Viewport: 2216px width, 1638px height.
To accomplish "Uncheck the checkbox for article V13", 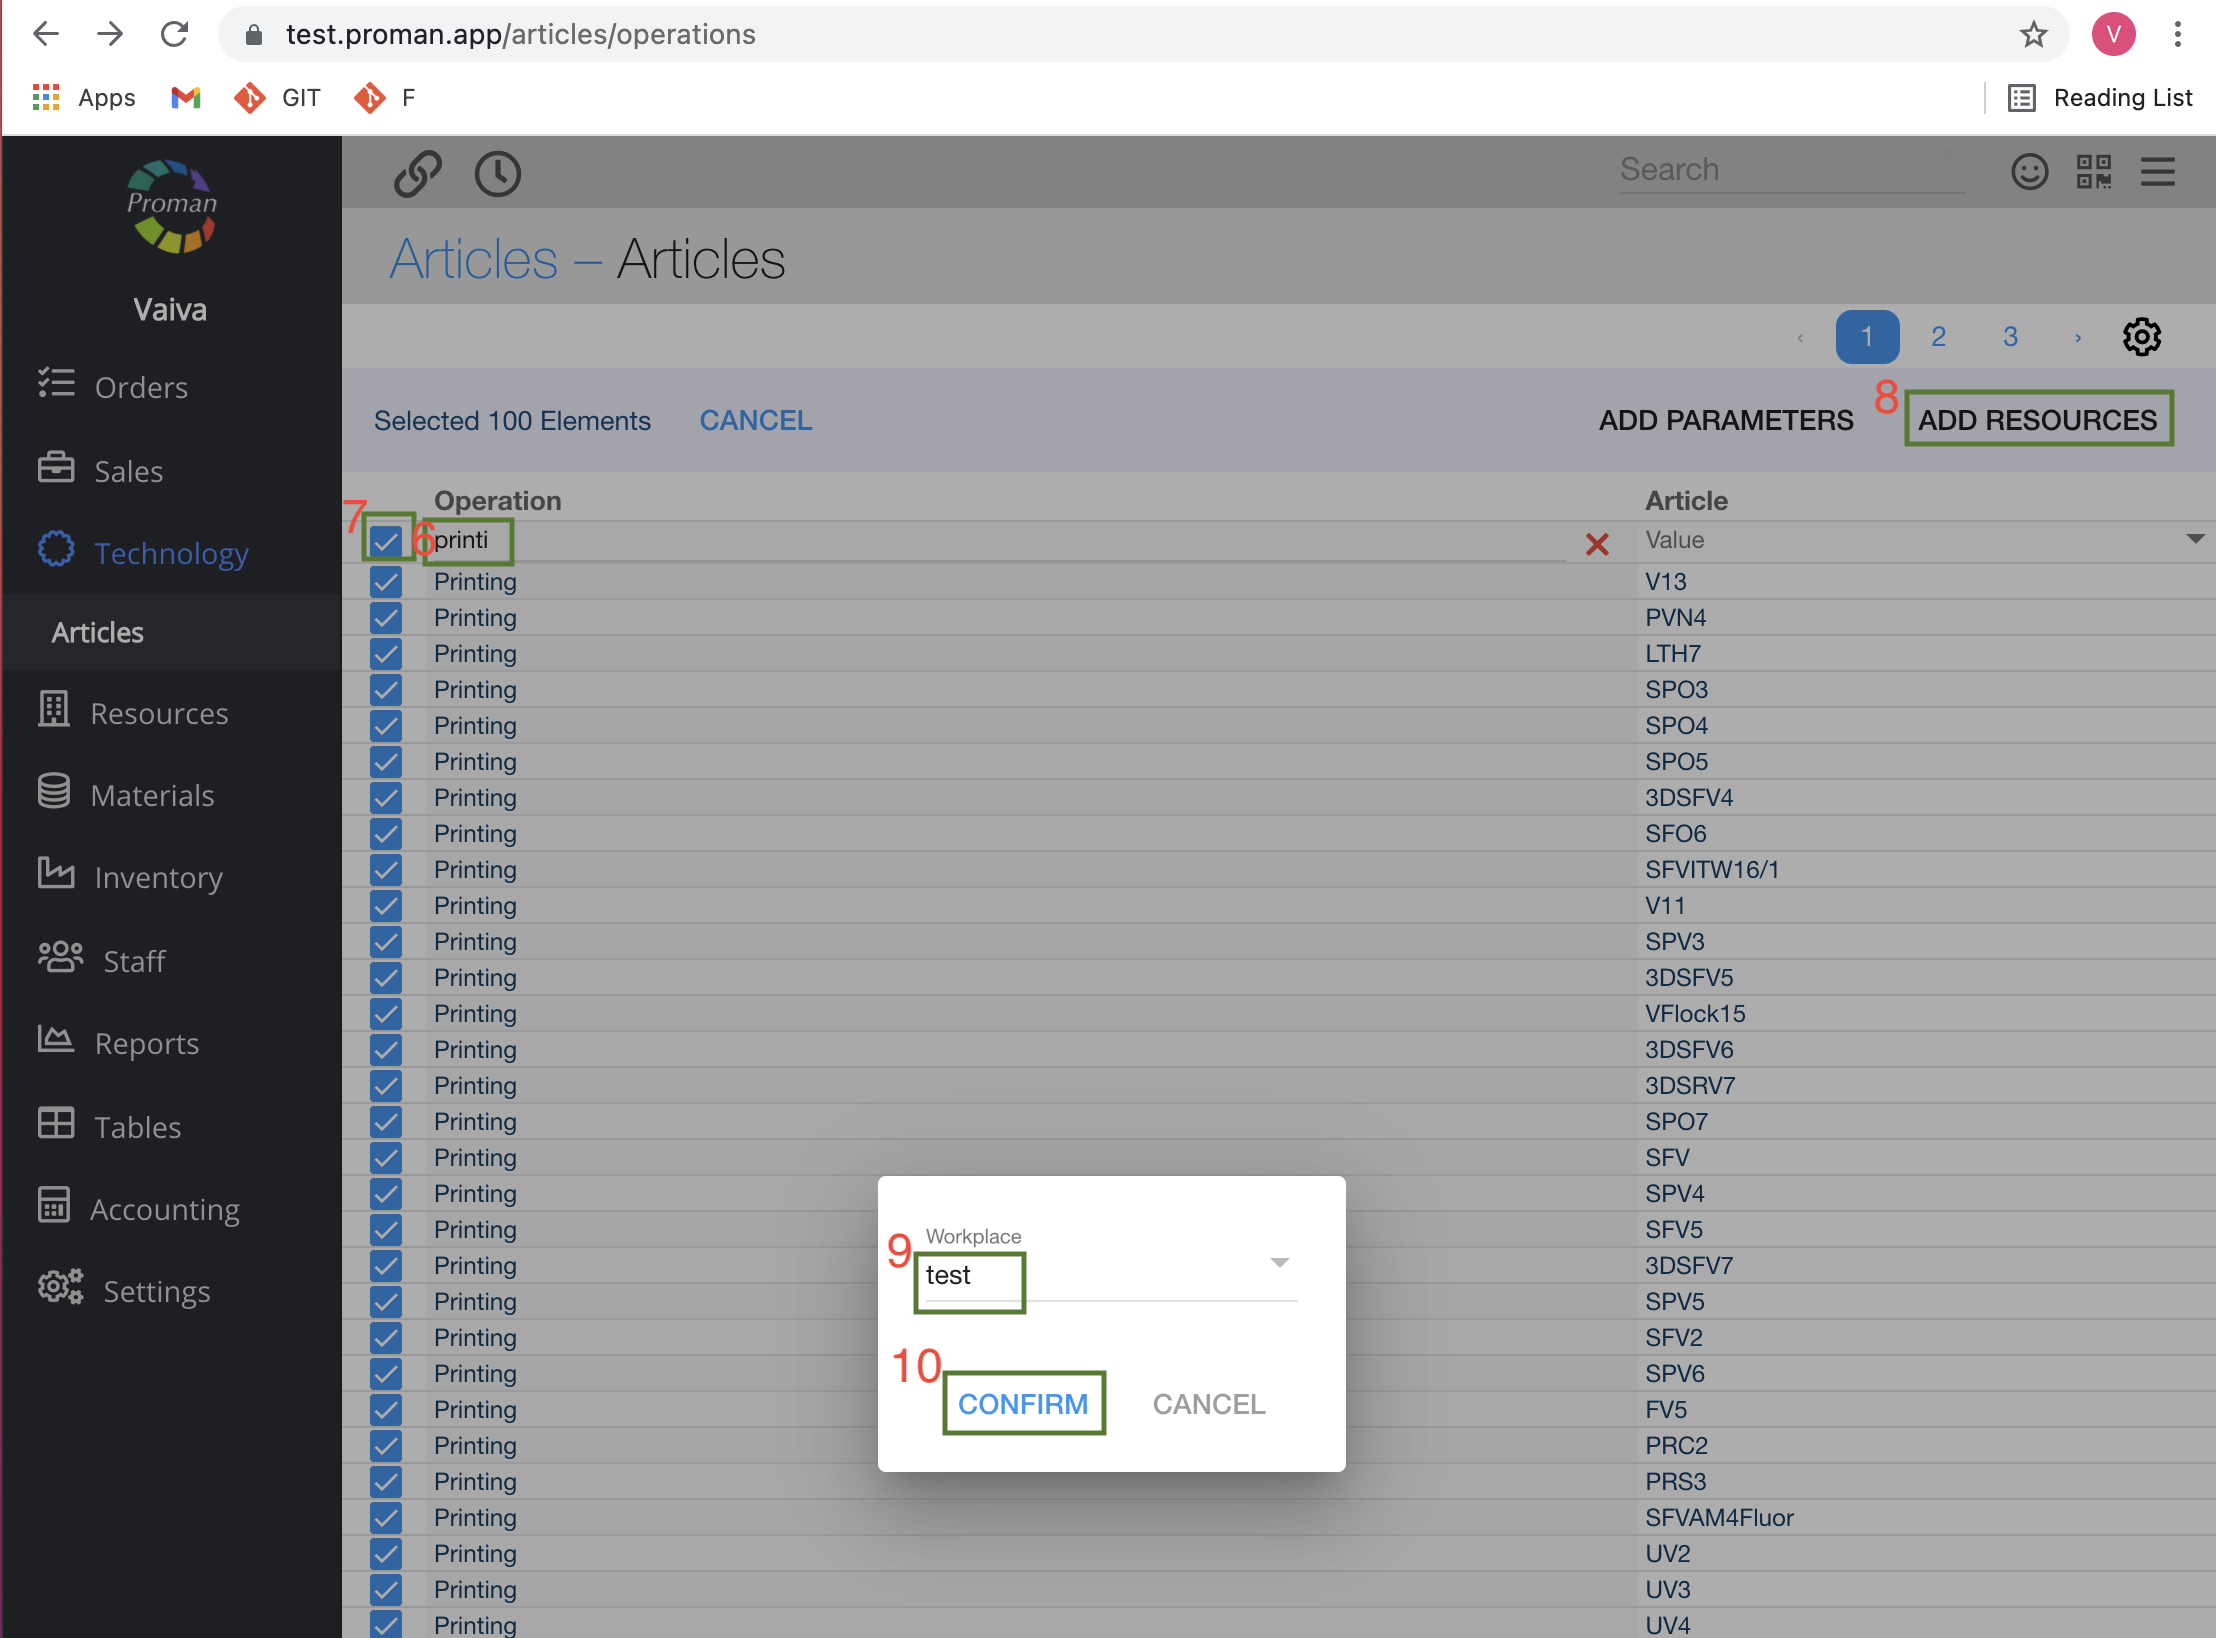I will click(x=386, y=582).
